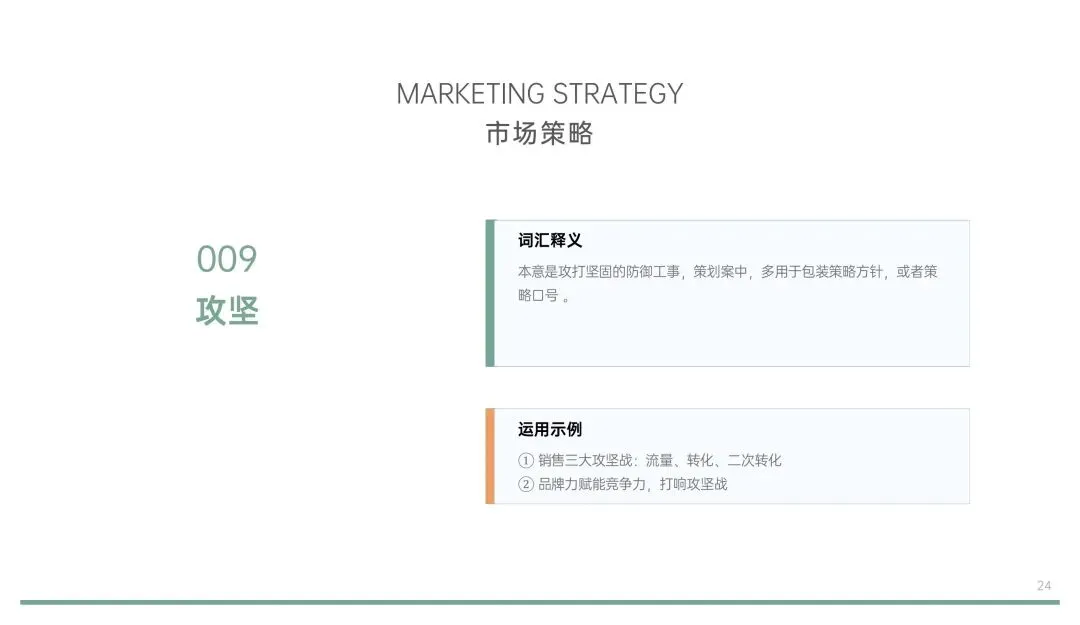Viewport: 1080px width, 625px height.
Task: Click text 打响攻坚战 in second example
Action: pyautogui.click(x=693, y=484)
